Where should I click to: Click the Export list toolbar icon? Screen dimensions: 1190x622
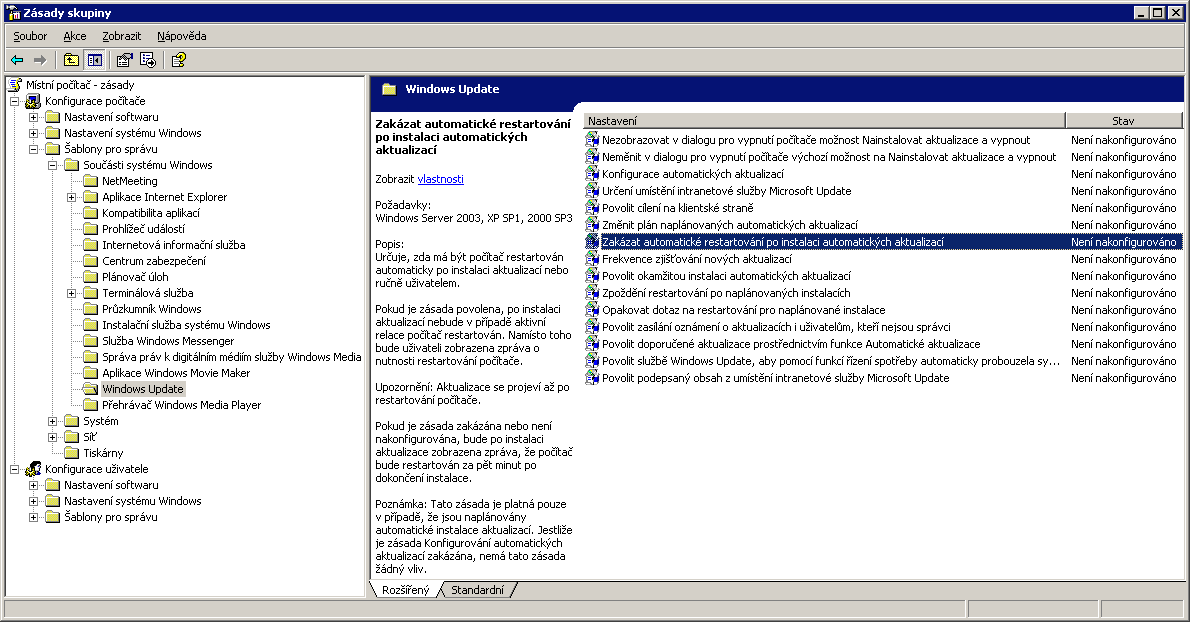148,60
